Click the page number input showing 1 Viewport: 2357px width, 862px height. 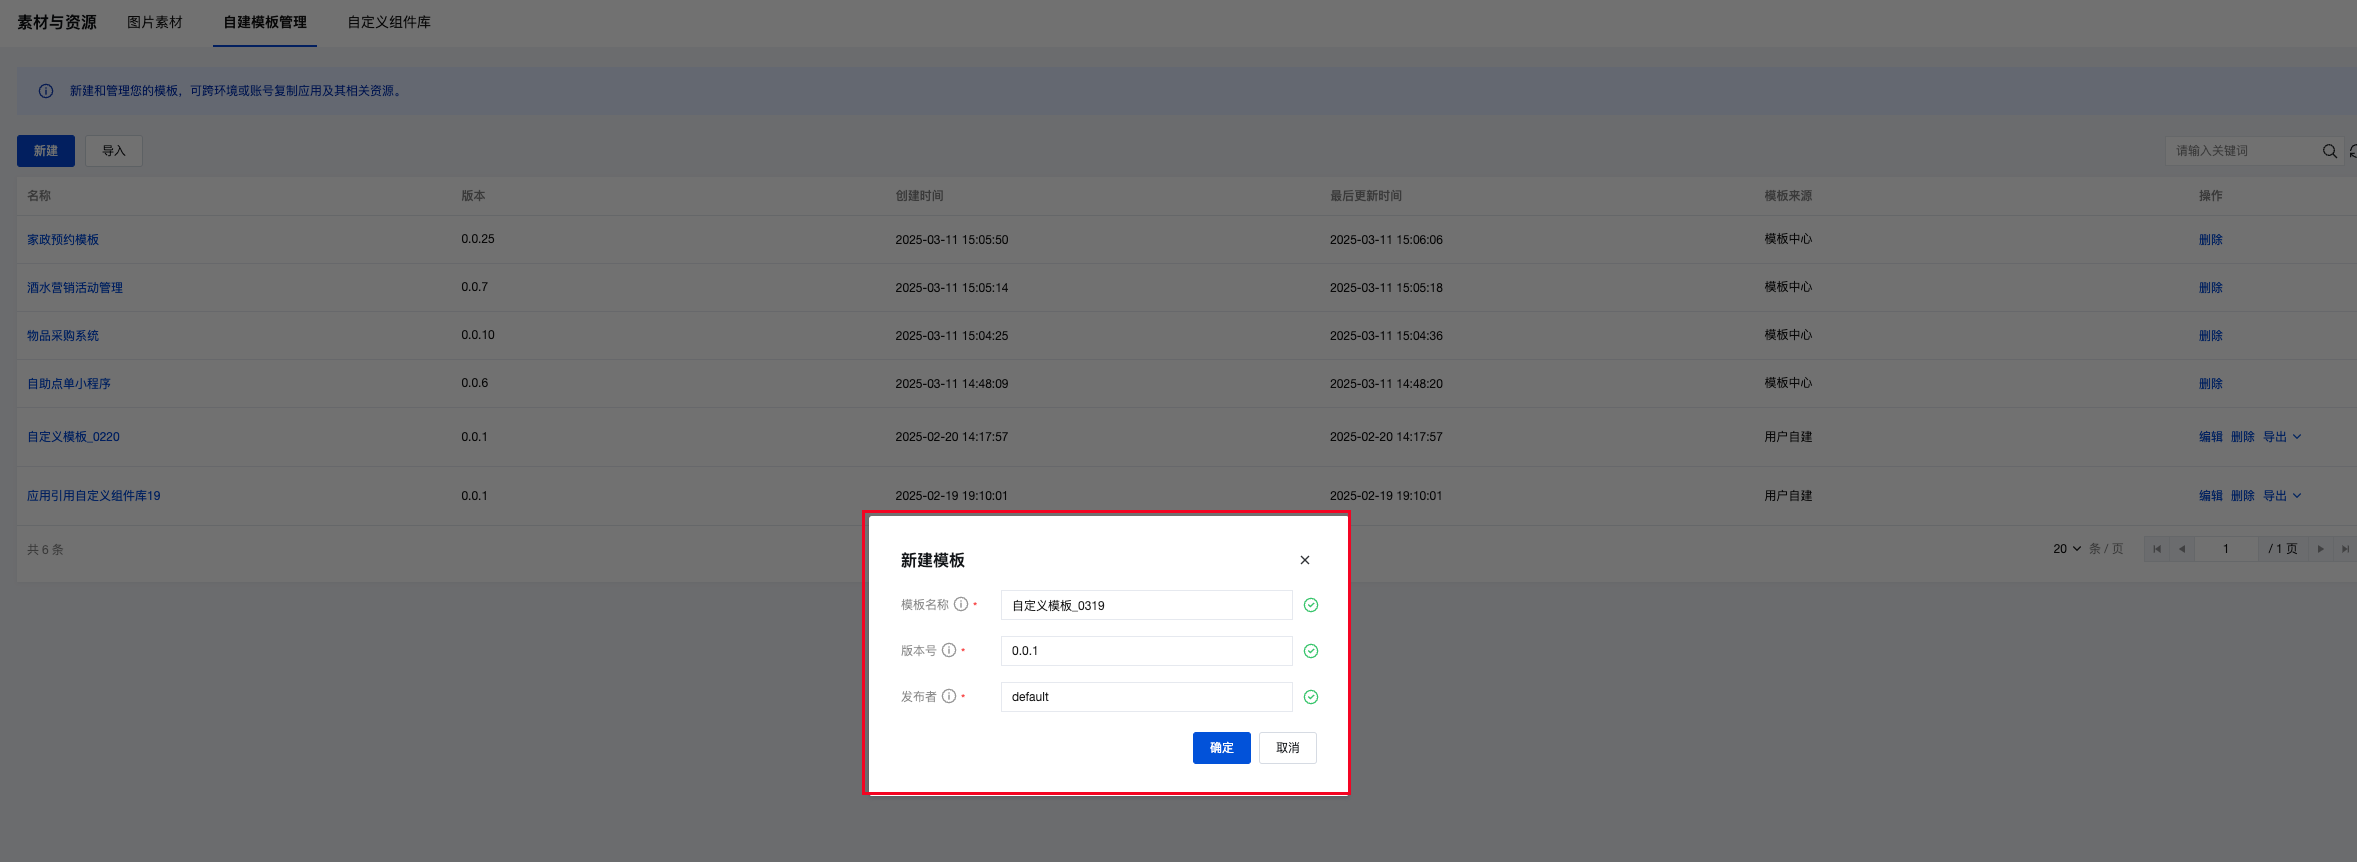[x=2225, y=549]
